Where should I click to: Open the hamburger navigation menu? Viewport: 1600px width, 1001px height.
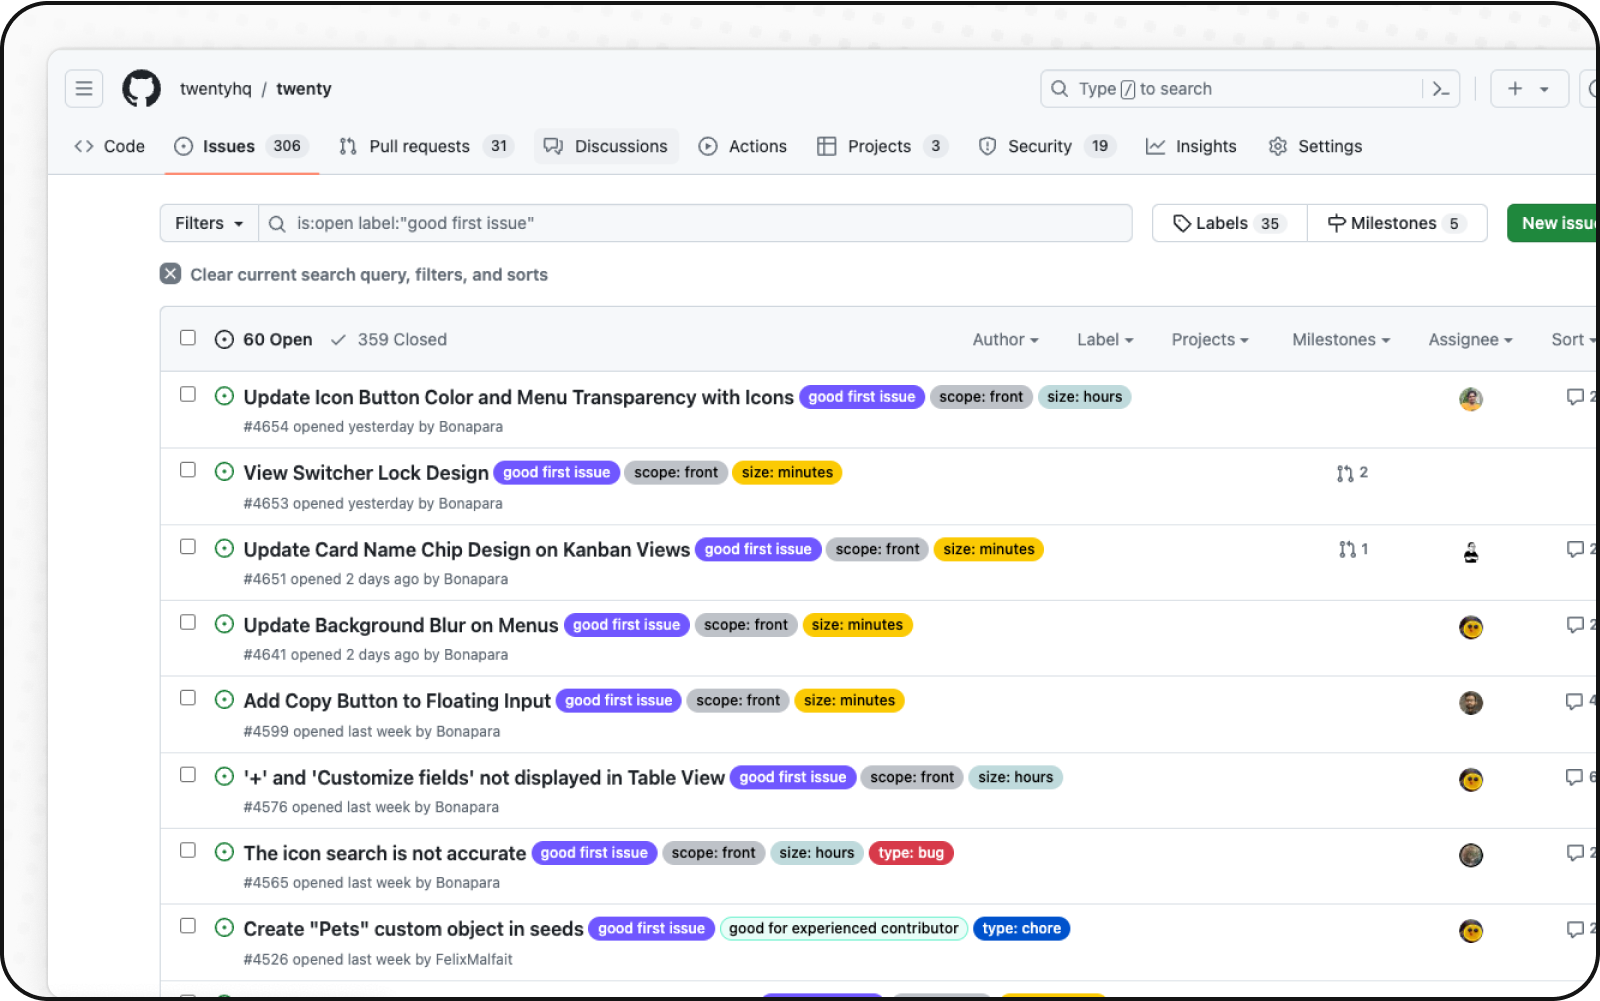click(84, 89)
